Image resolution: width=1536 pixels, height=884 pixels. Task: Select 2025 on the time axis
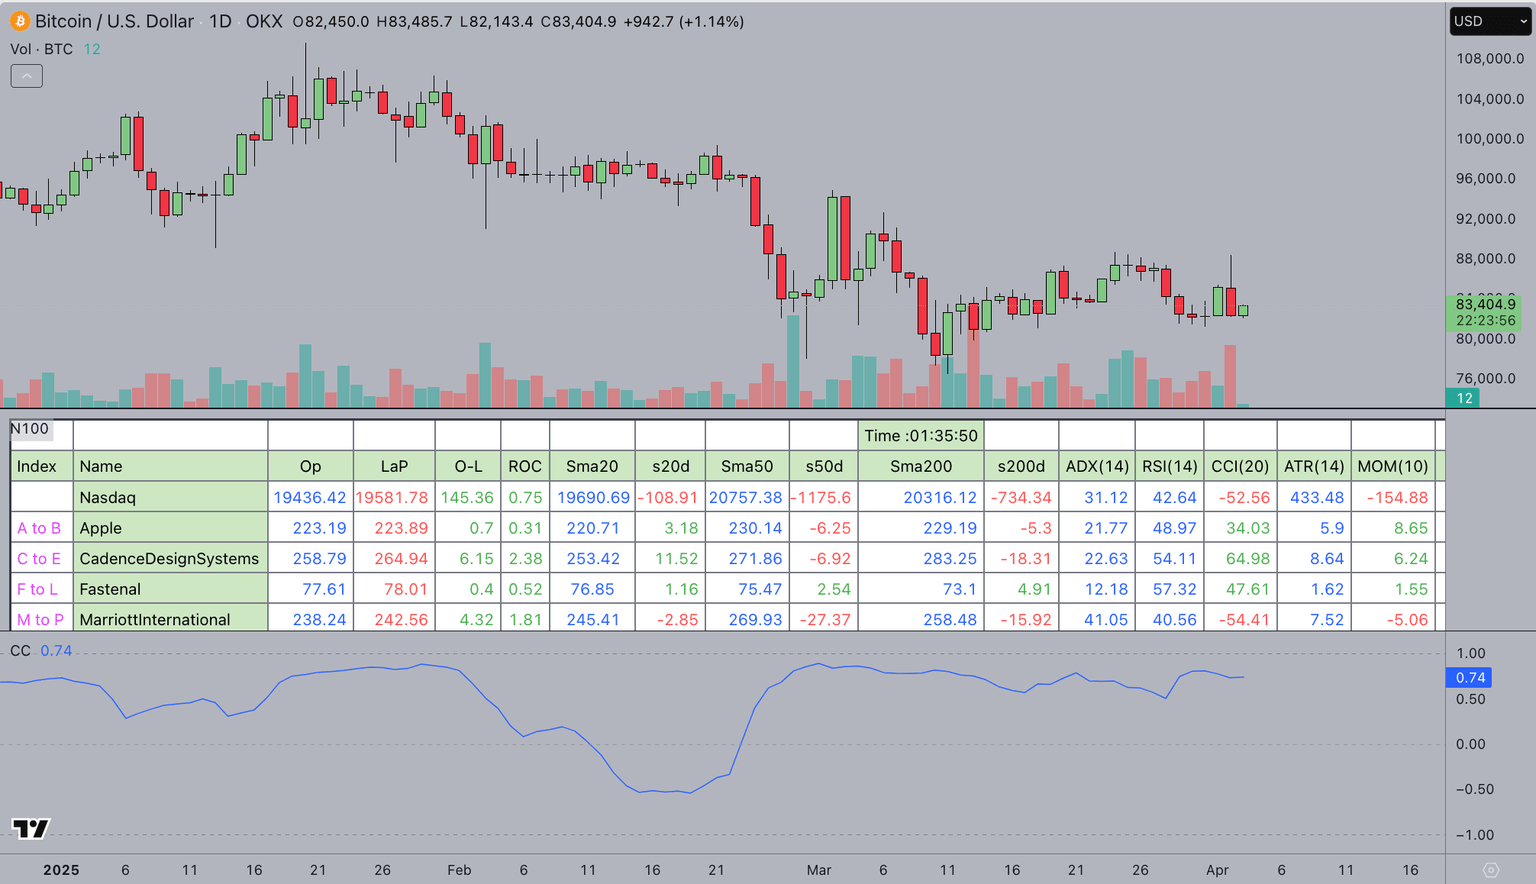tap(61, 870)
